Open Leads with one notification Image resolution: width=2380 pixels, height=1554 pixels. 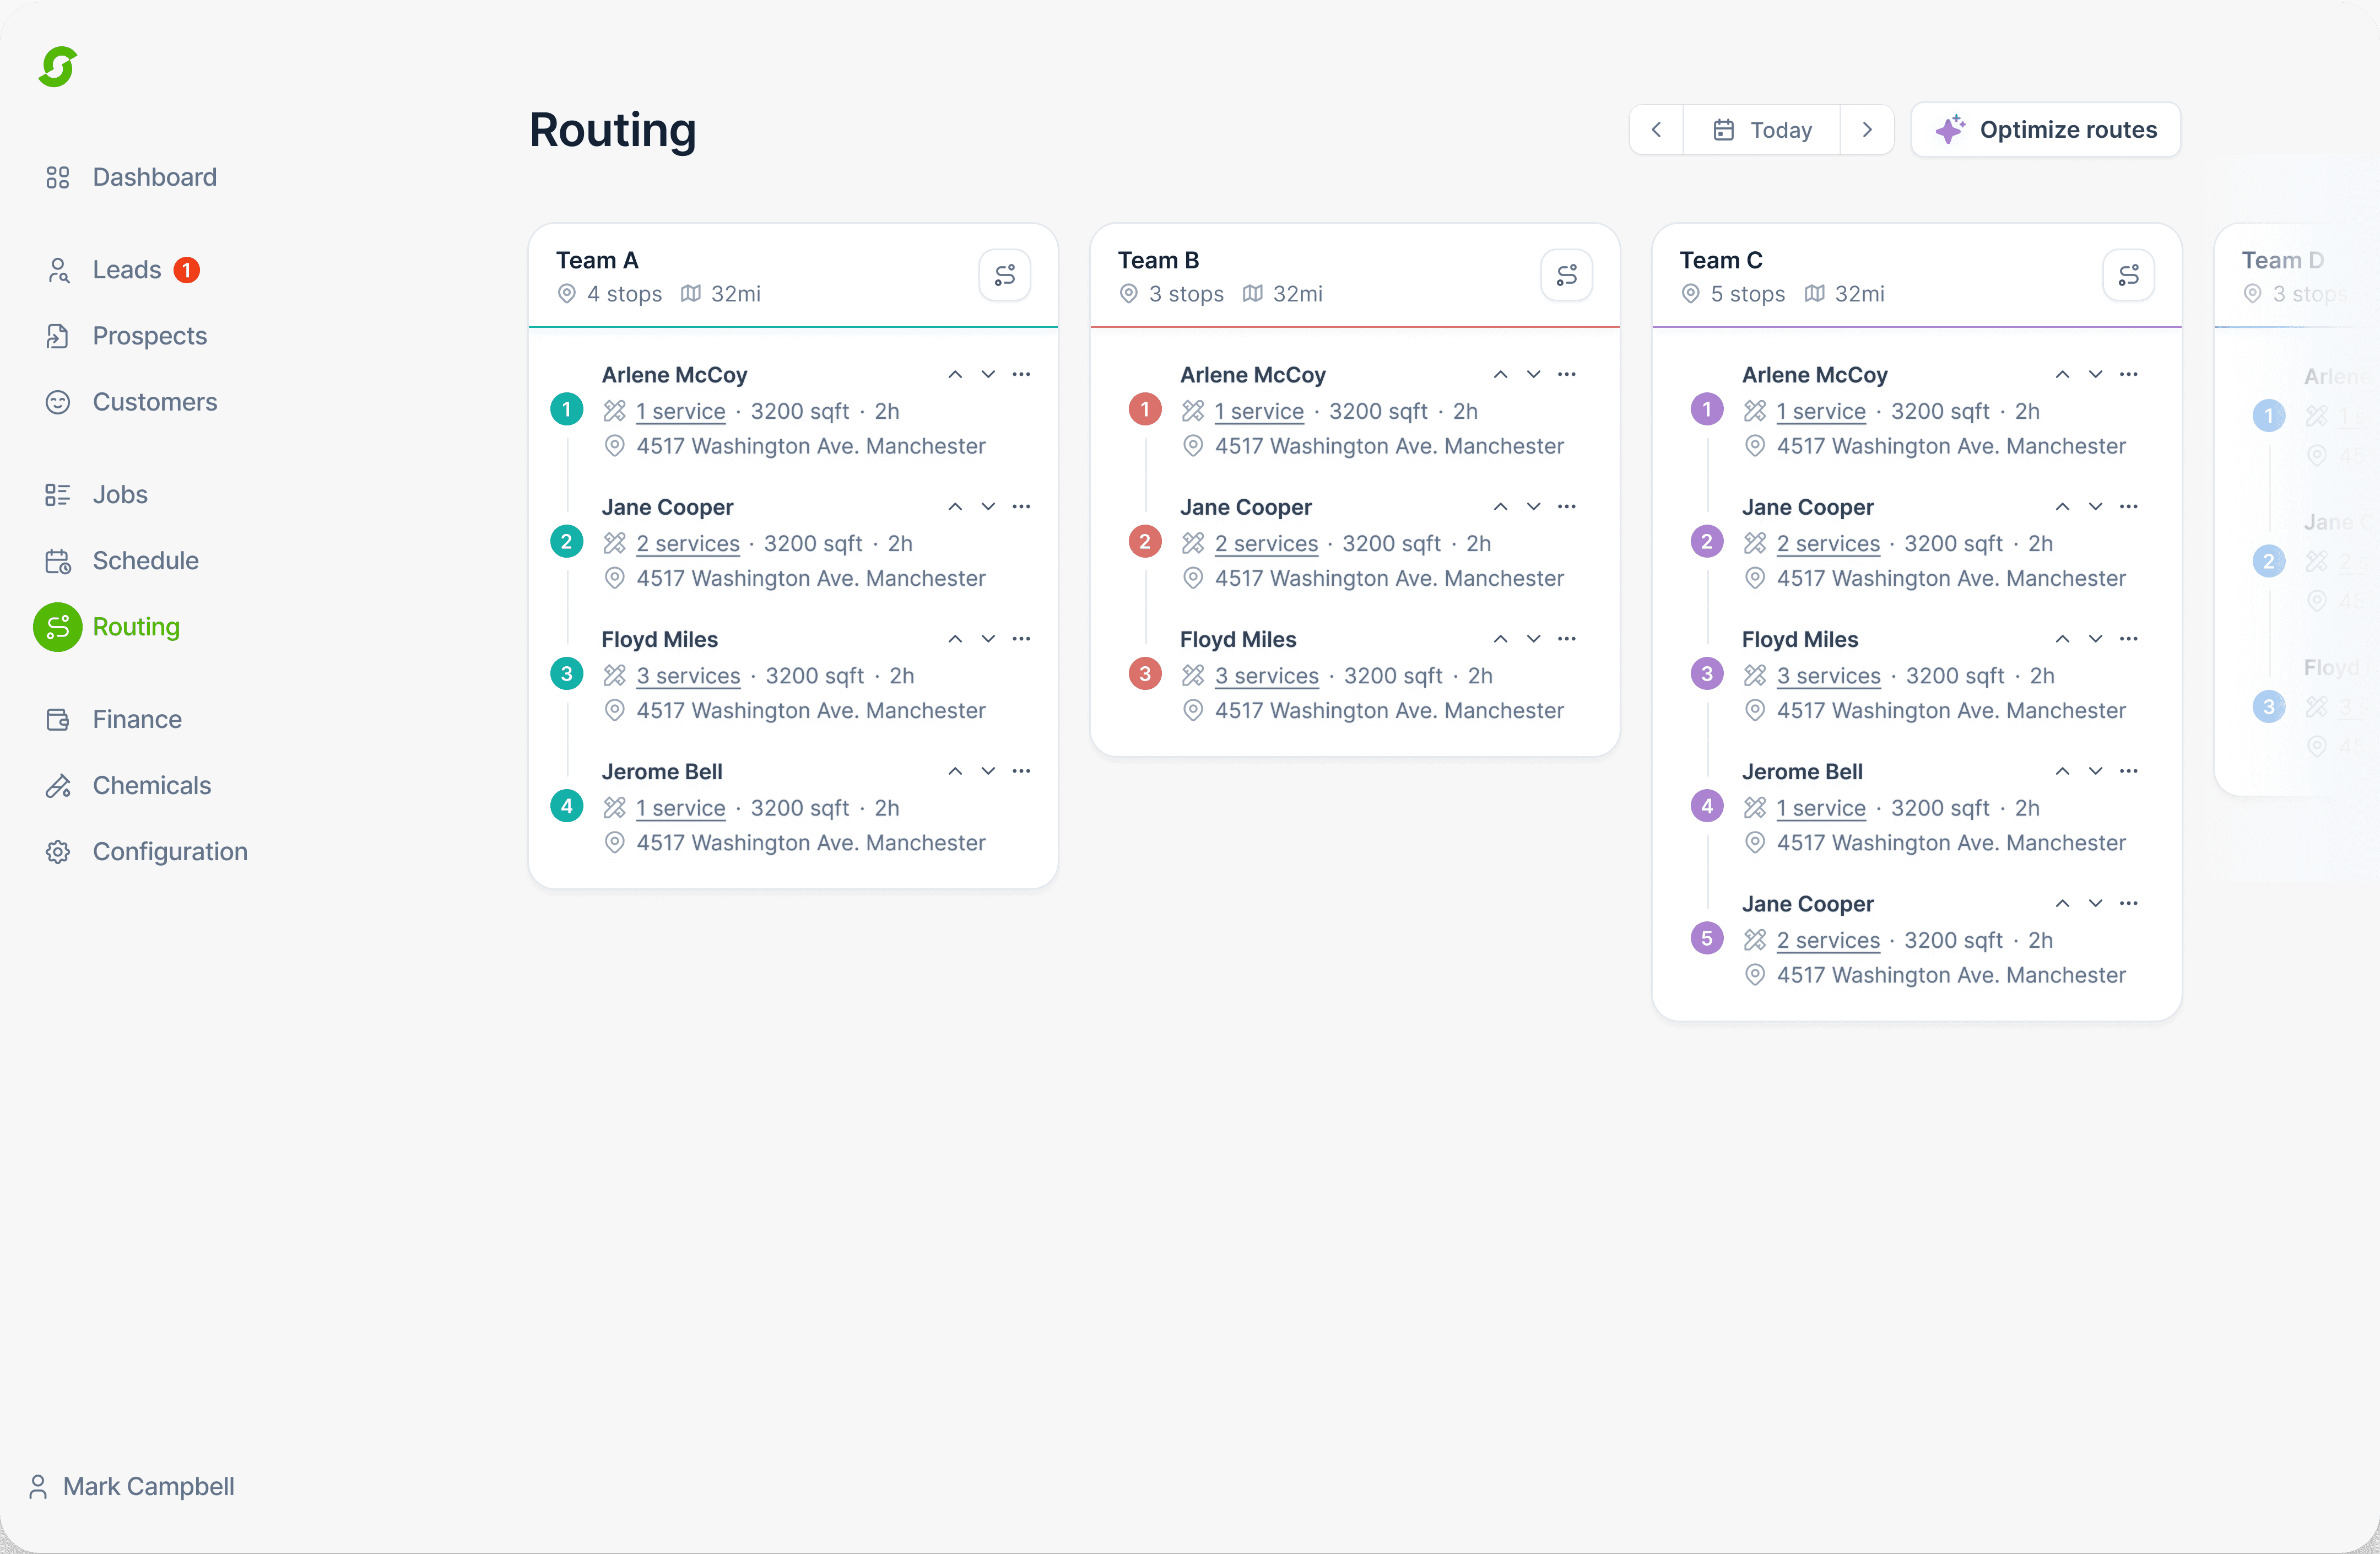tap(127, 270)
